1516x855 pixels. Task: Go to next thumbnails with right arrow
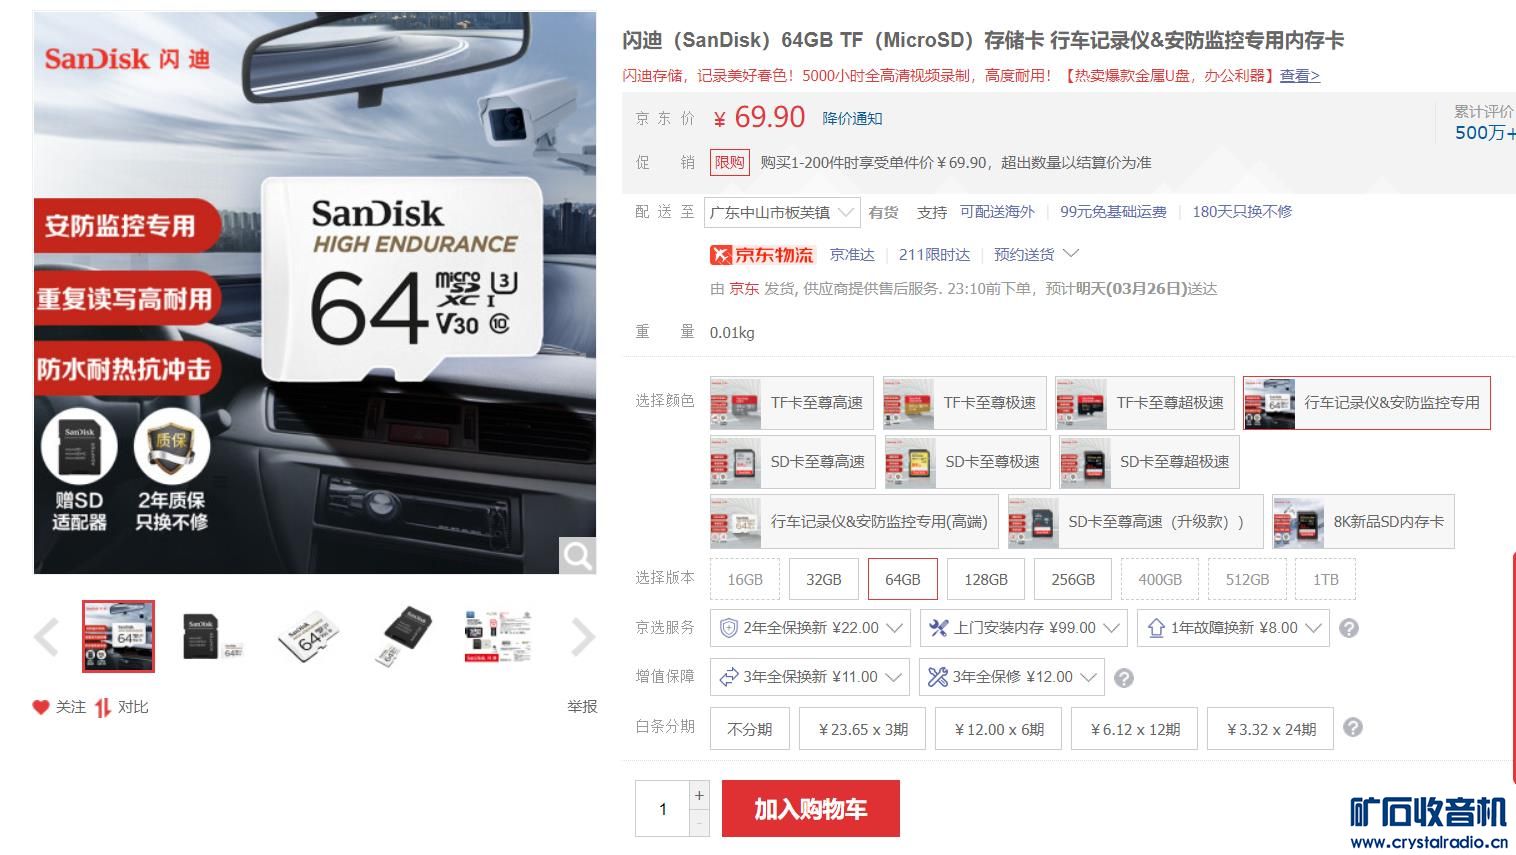[x=583, y=637]
